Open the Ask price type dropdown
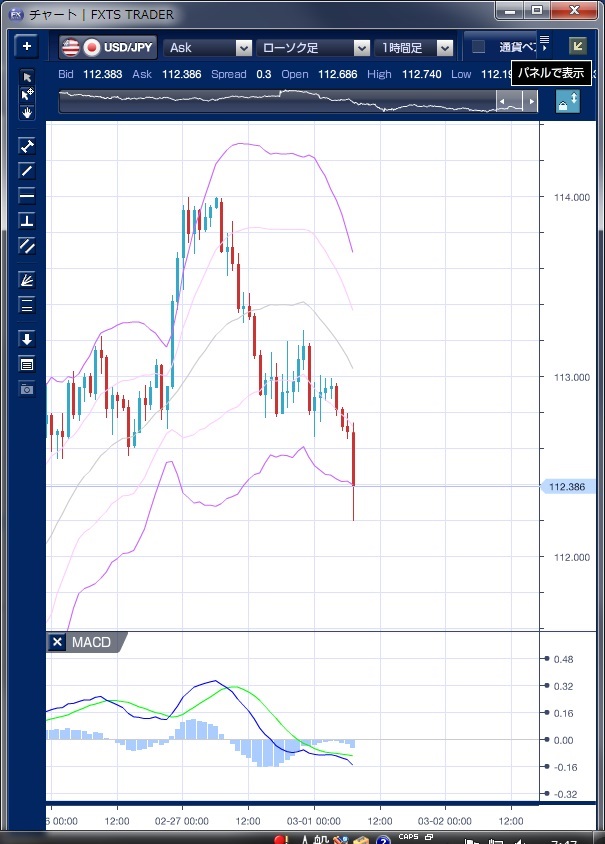This screenshot has width=605, height=844. [x=208, y=47]
